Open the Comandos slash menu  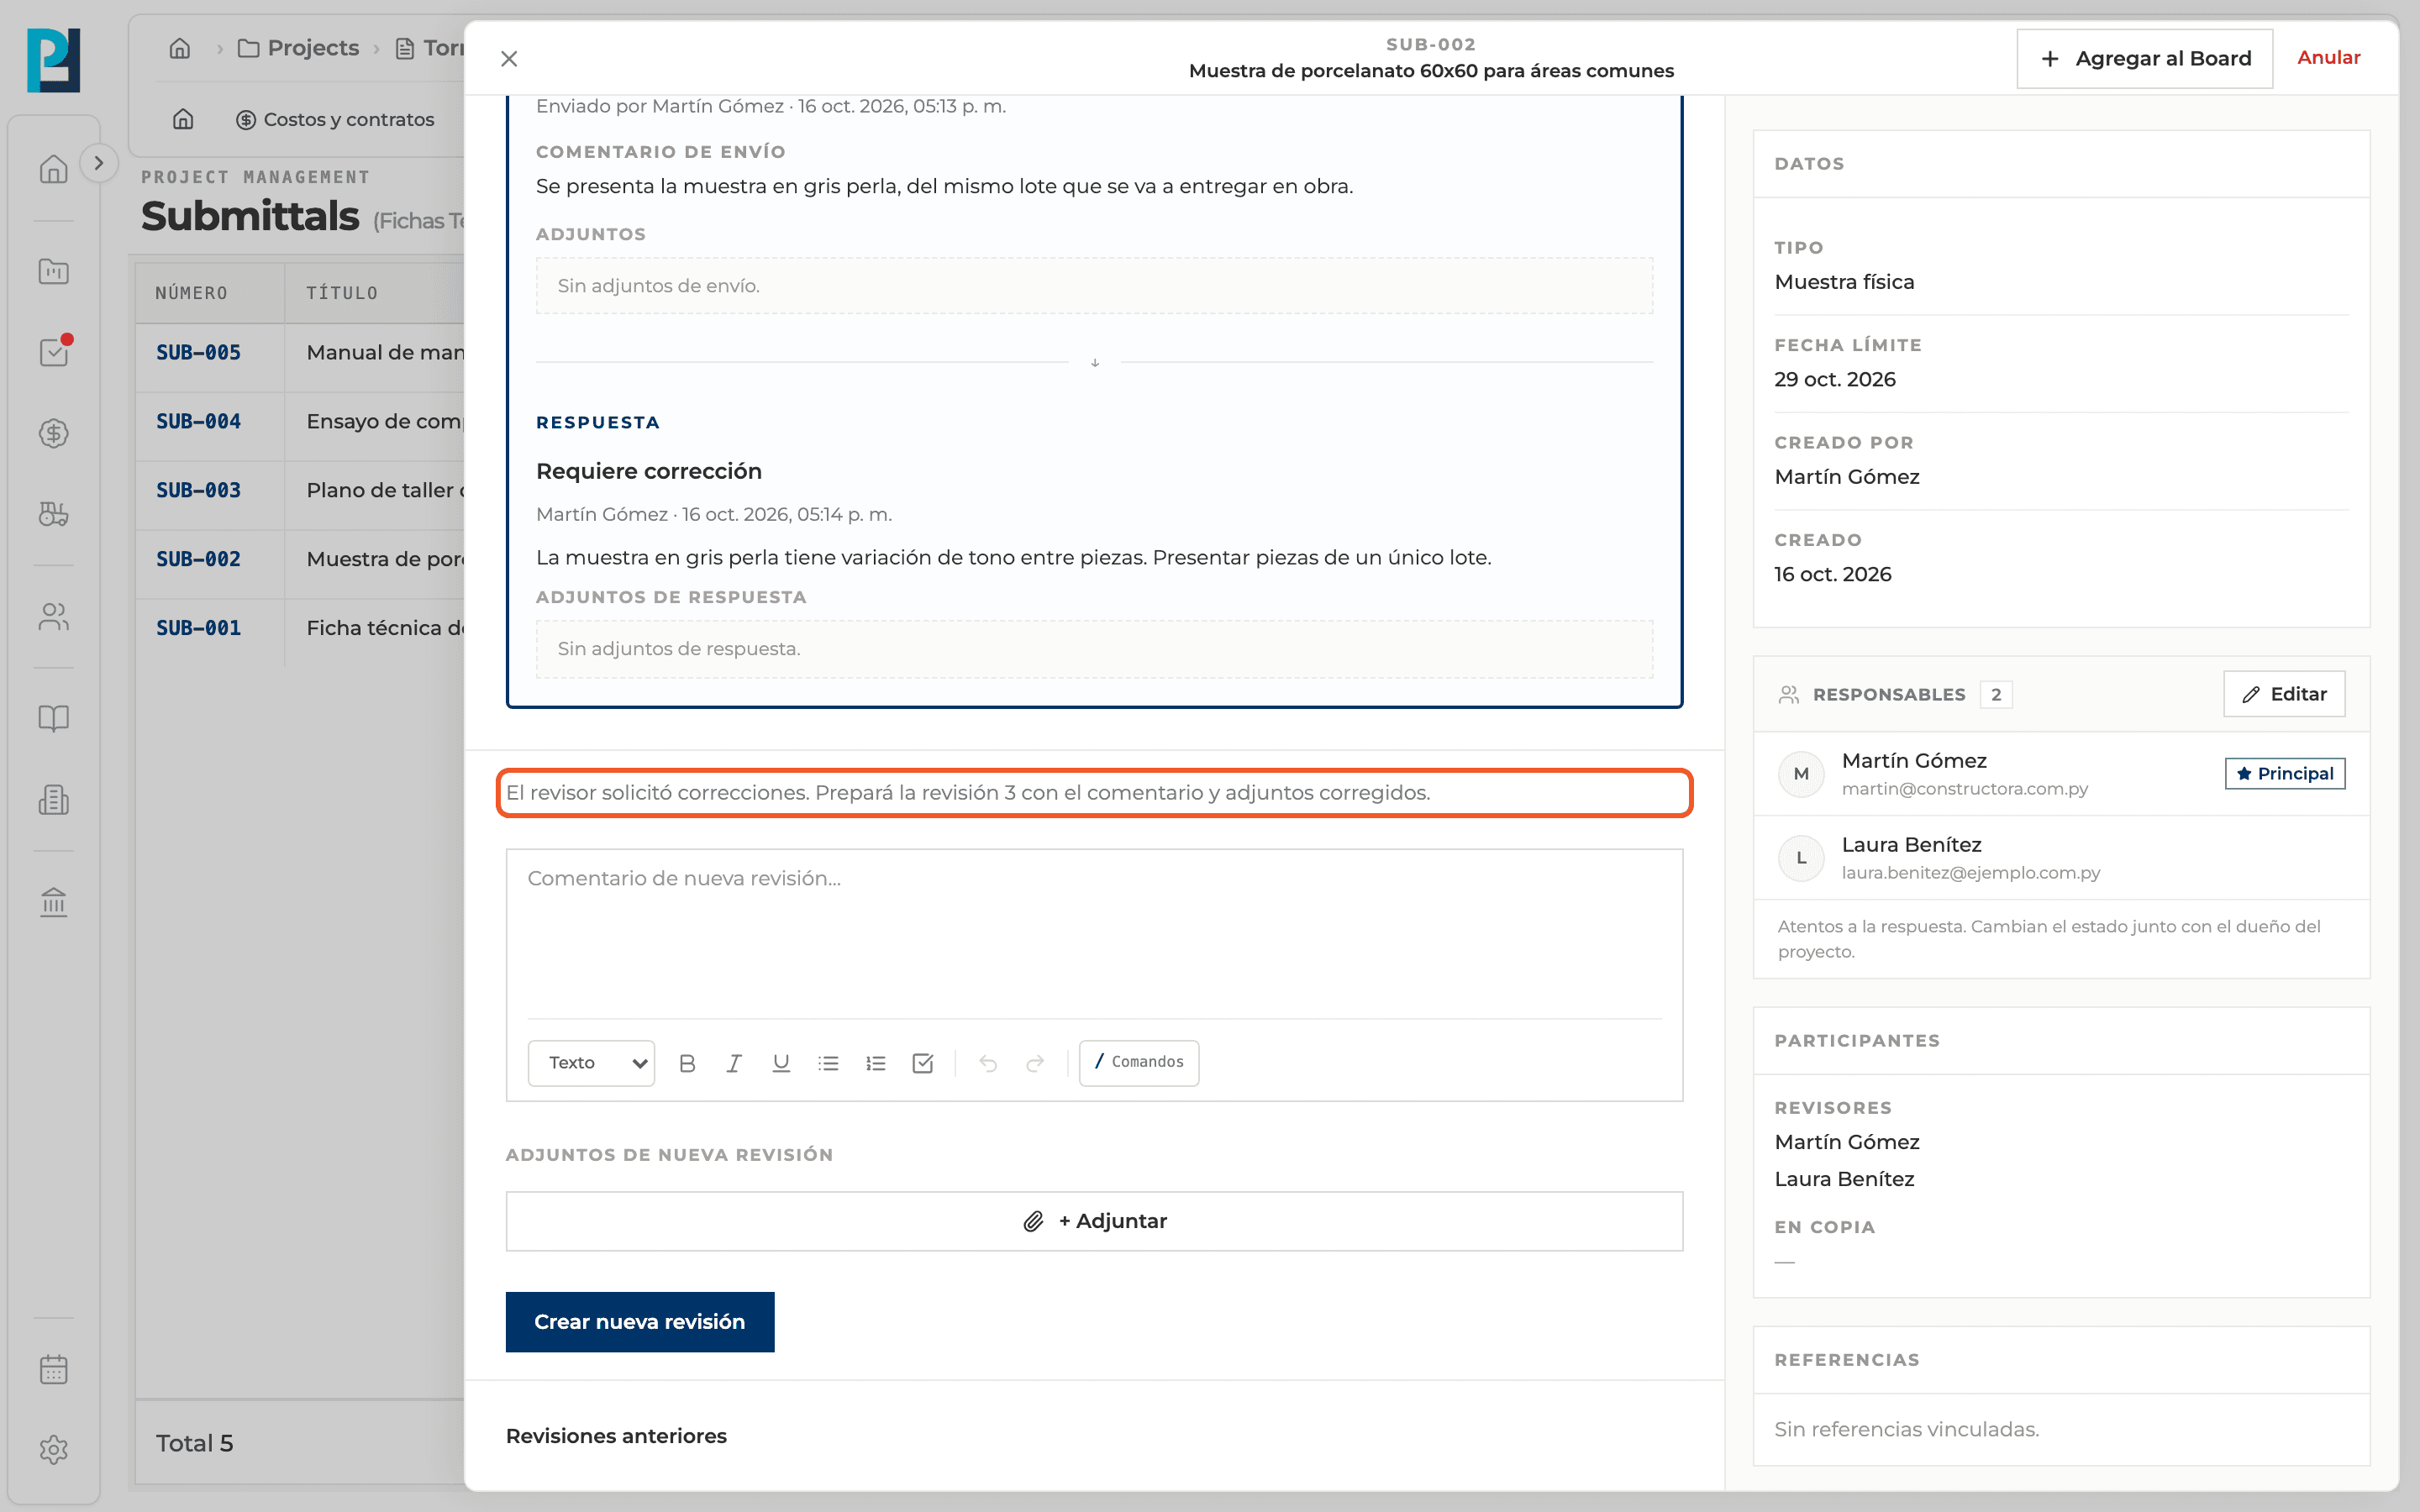1139,1062
